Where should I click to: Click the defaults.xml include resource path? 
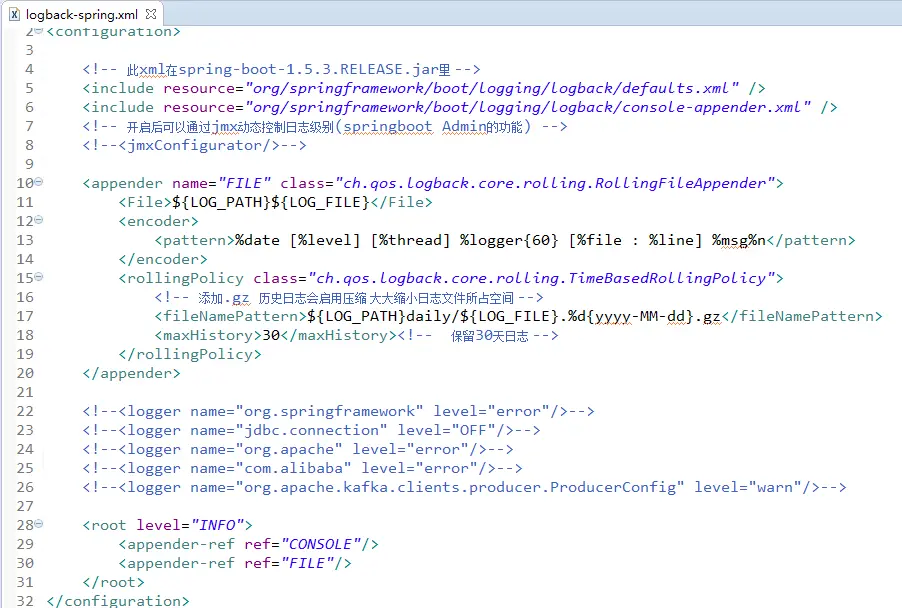coord(492,88)
